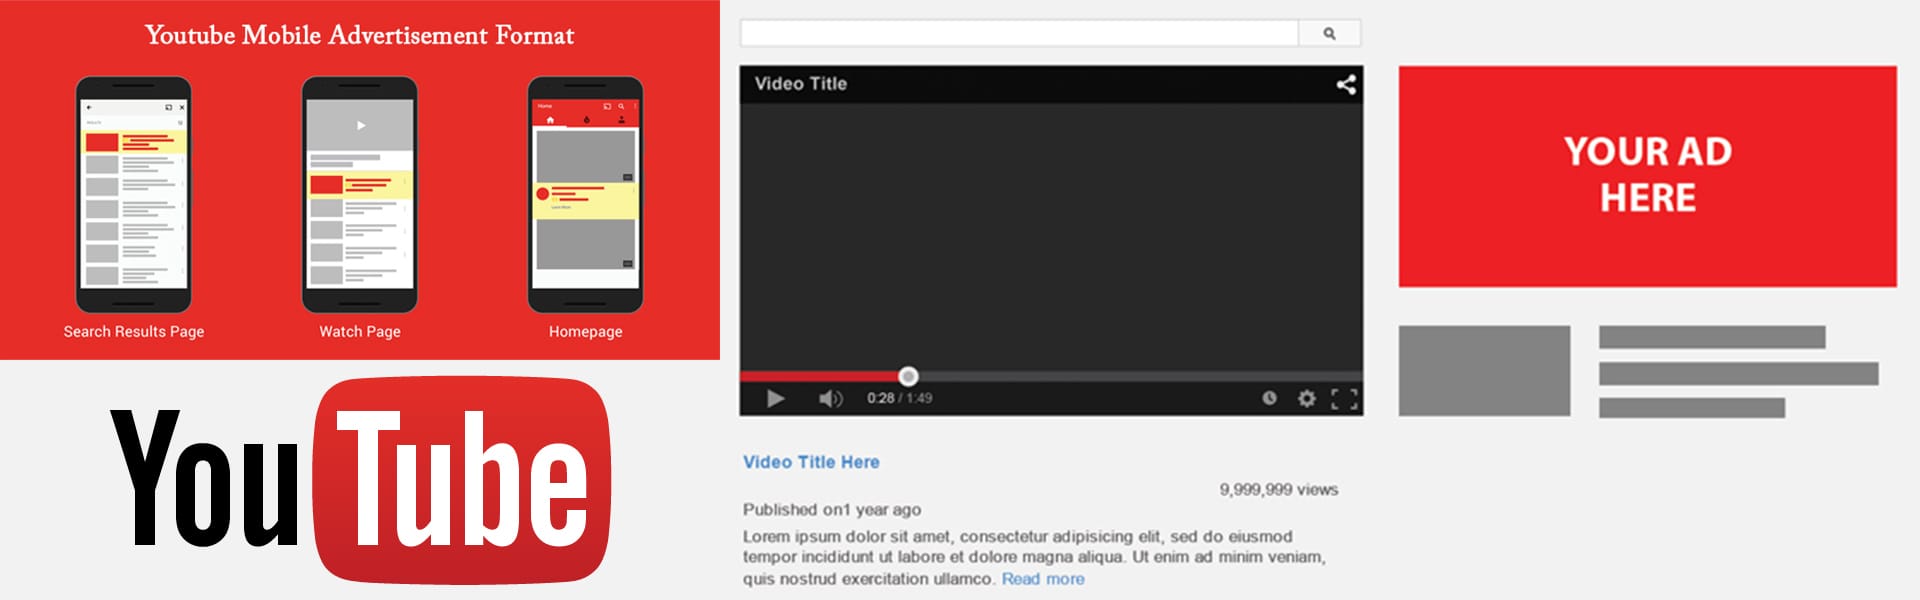Open player settings gear icon
The width and height of the screenshot is (1920, 600).
click(1306, 398)
